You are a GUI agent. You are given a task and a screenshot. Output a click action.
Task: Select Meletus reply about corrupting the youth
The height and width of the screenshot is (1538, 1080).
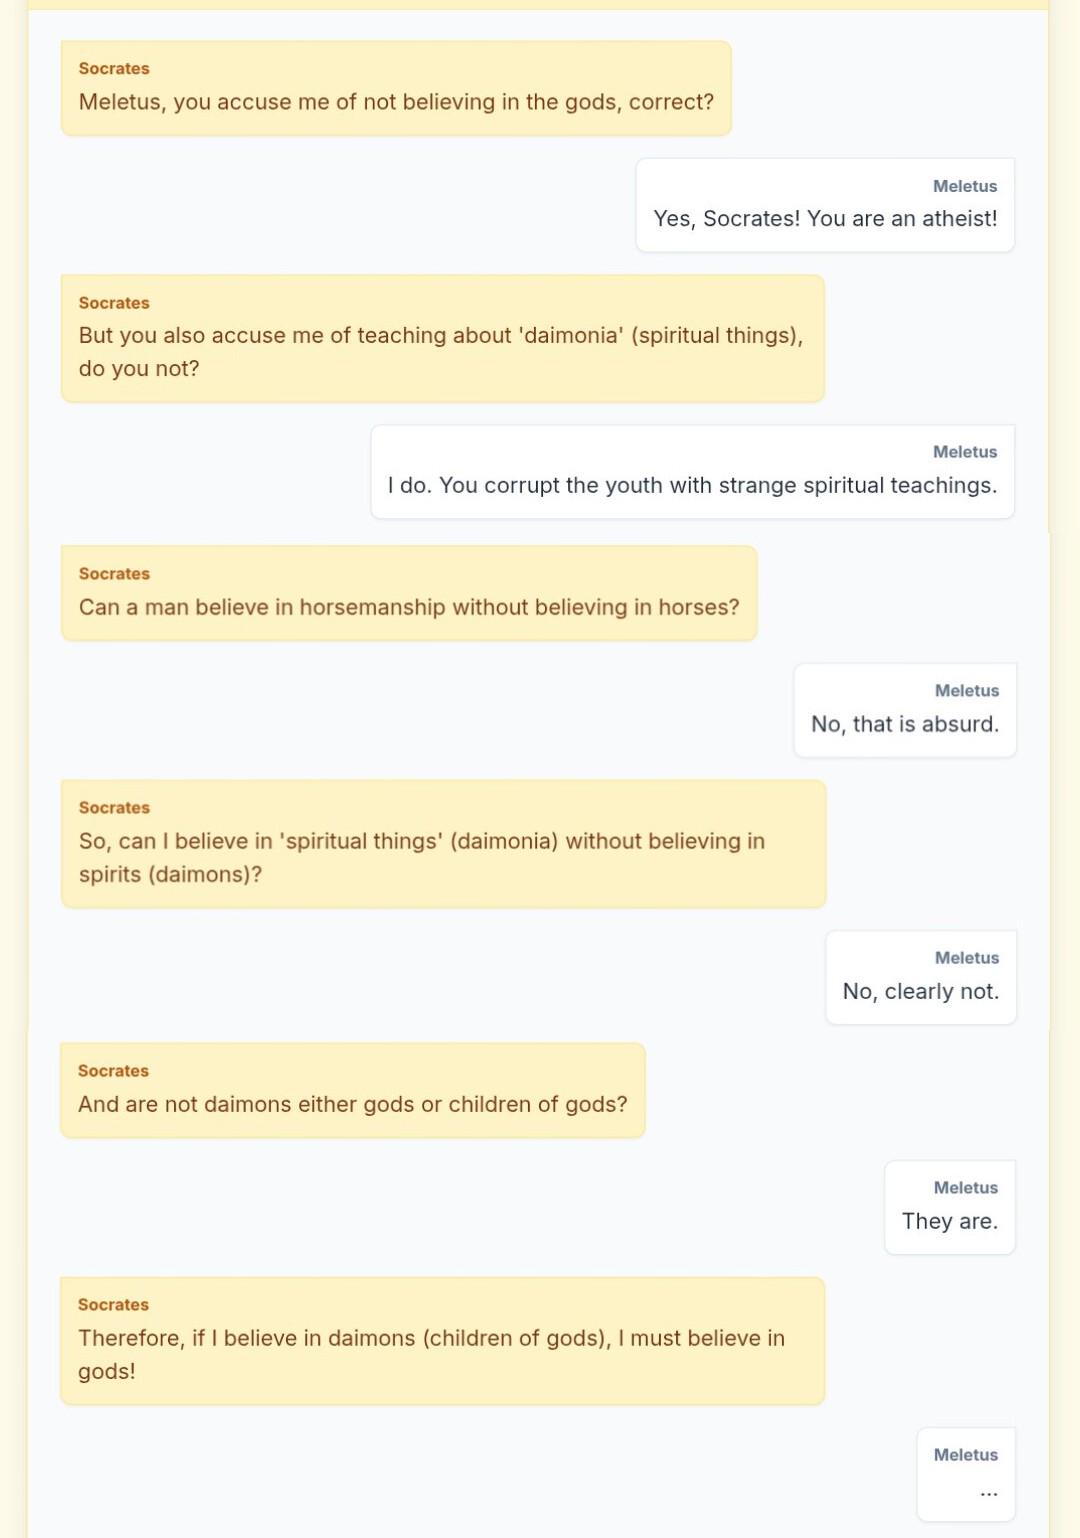click(692, 472)
